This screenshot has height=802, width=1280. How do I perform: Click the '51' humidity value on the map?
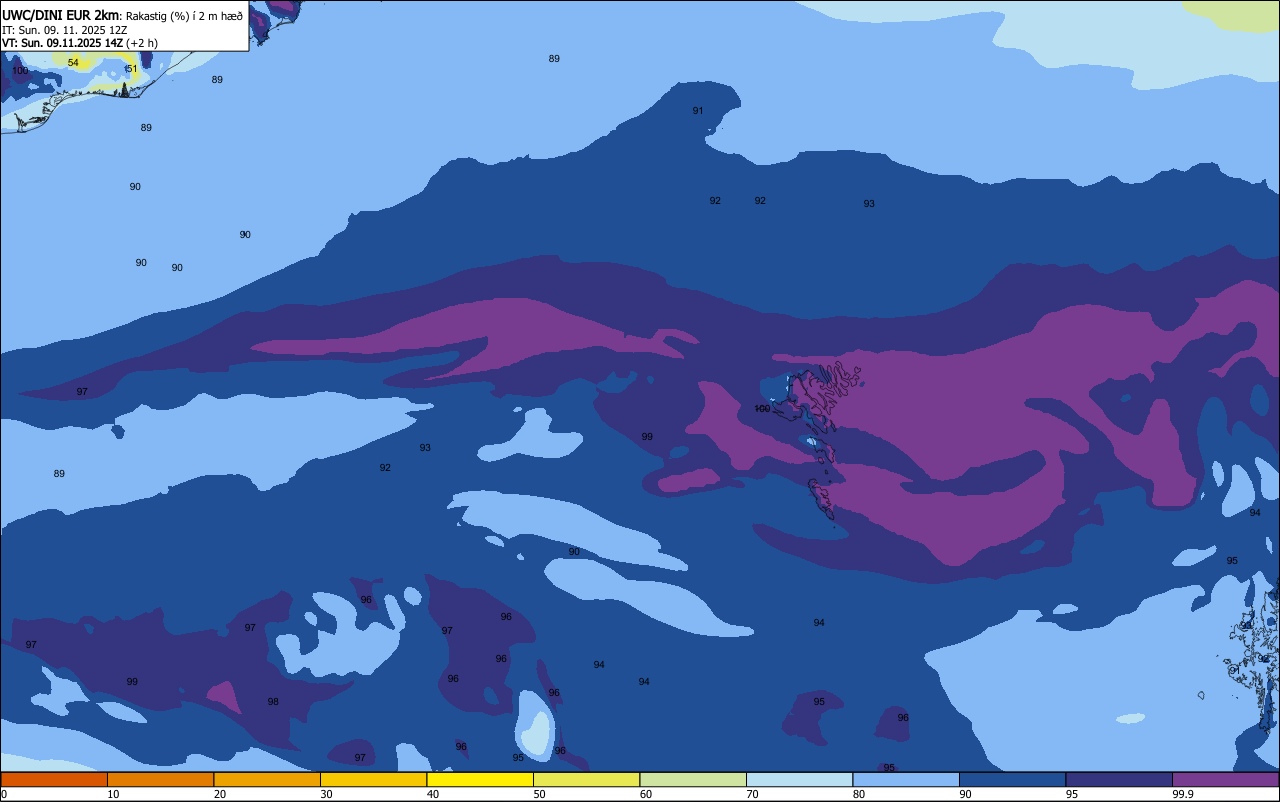click(x=131, y=69)
